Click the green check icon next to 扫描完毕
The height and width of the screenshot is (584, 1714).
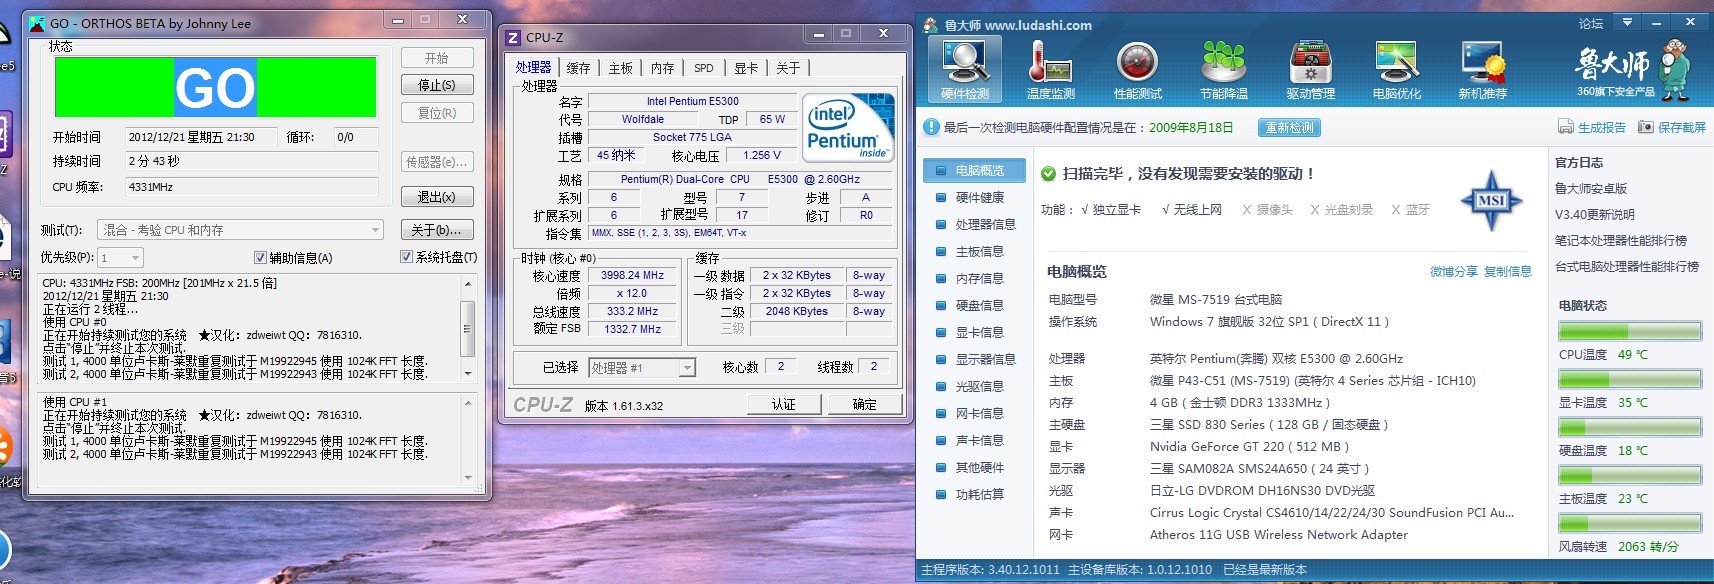pos(1048,174)
